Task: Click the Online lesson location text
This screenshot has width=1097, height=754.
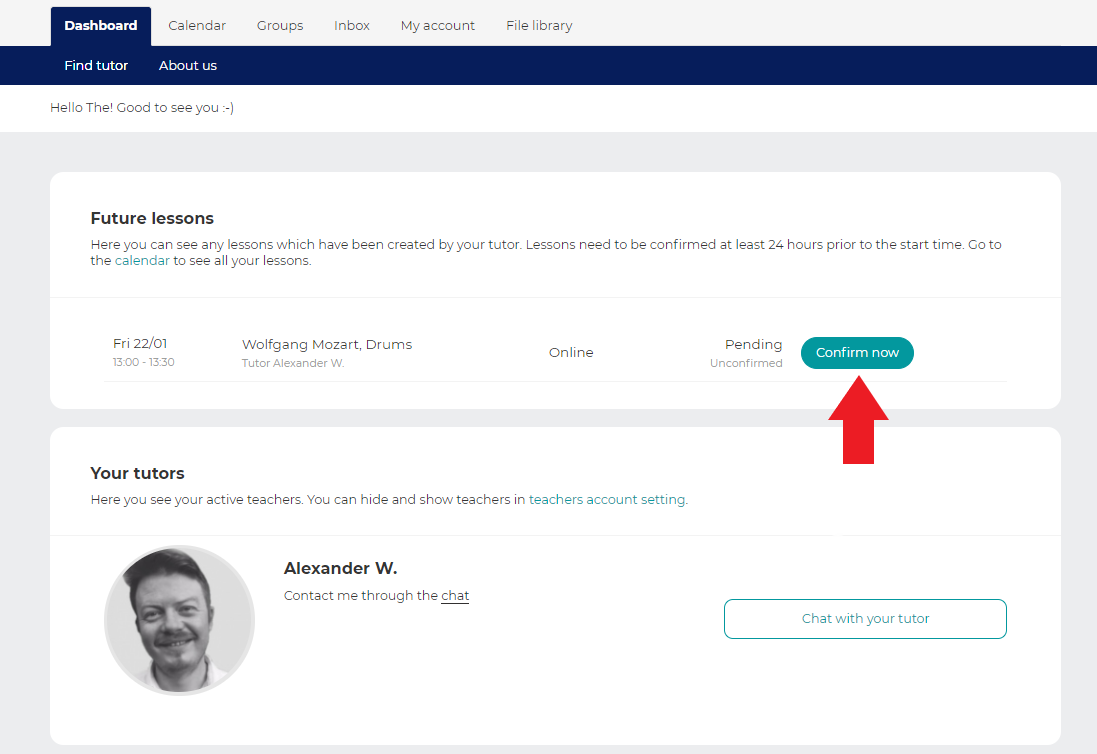Action: 571,353
